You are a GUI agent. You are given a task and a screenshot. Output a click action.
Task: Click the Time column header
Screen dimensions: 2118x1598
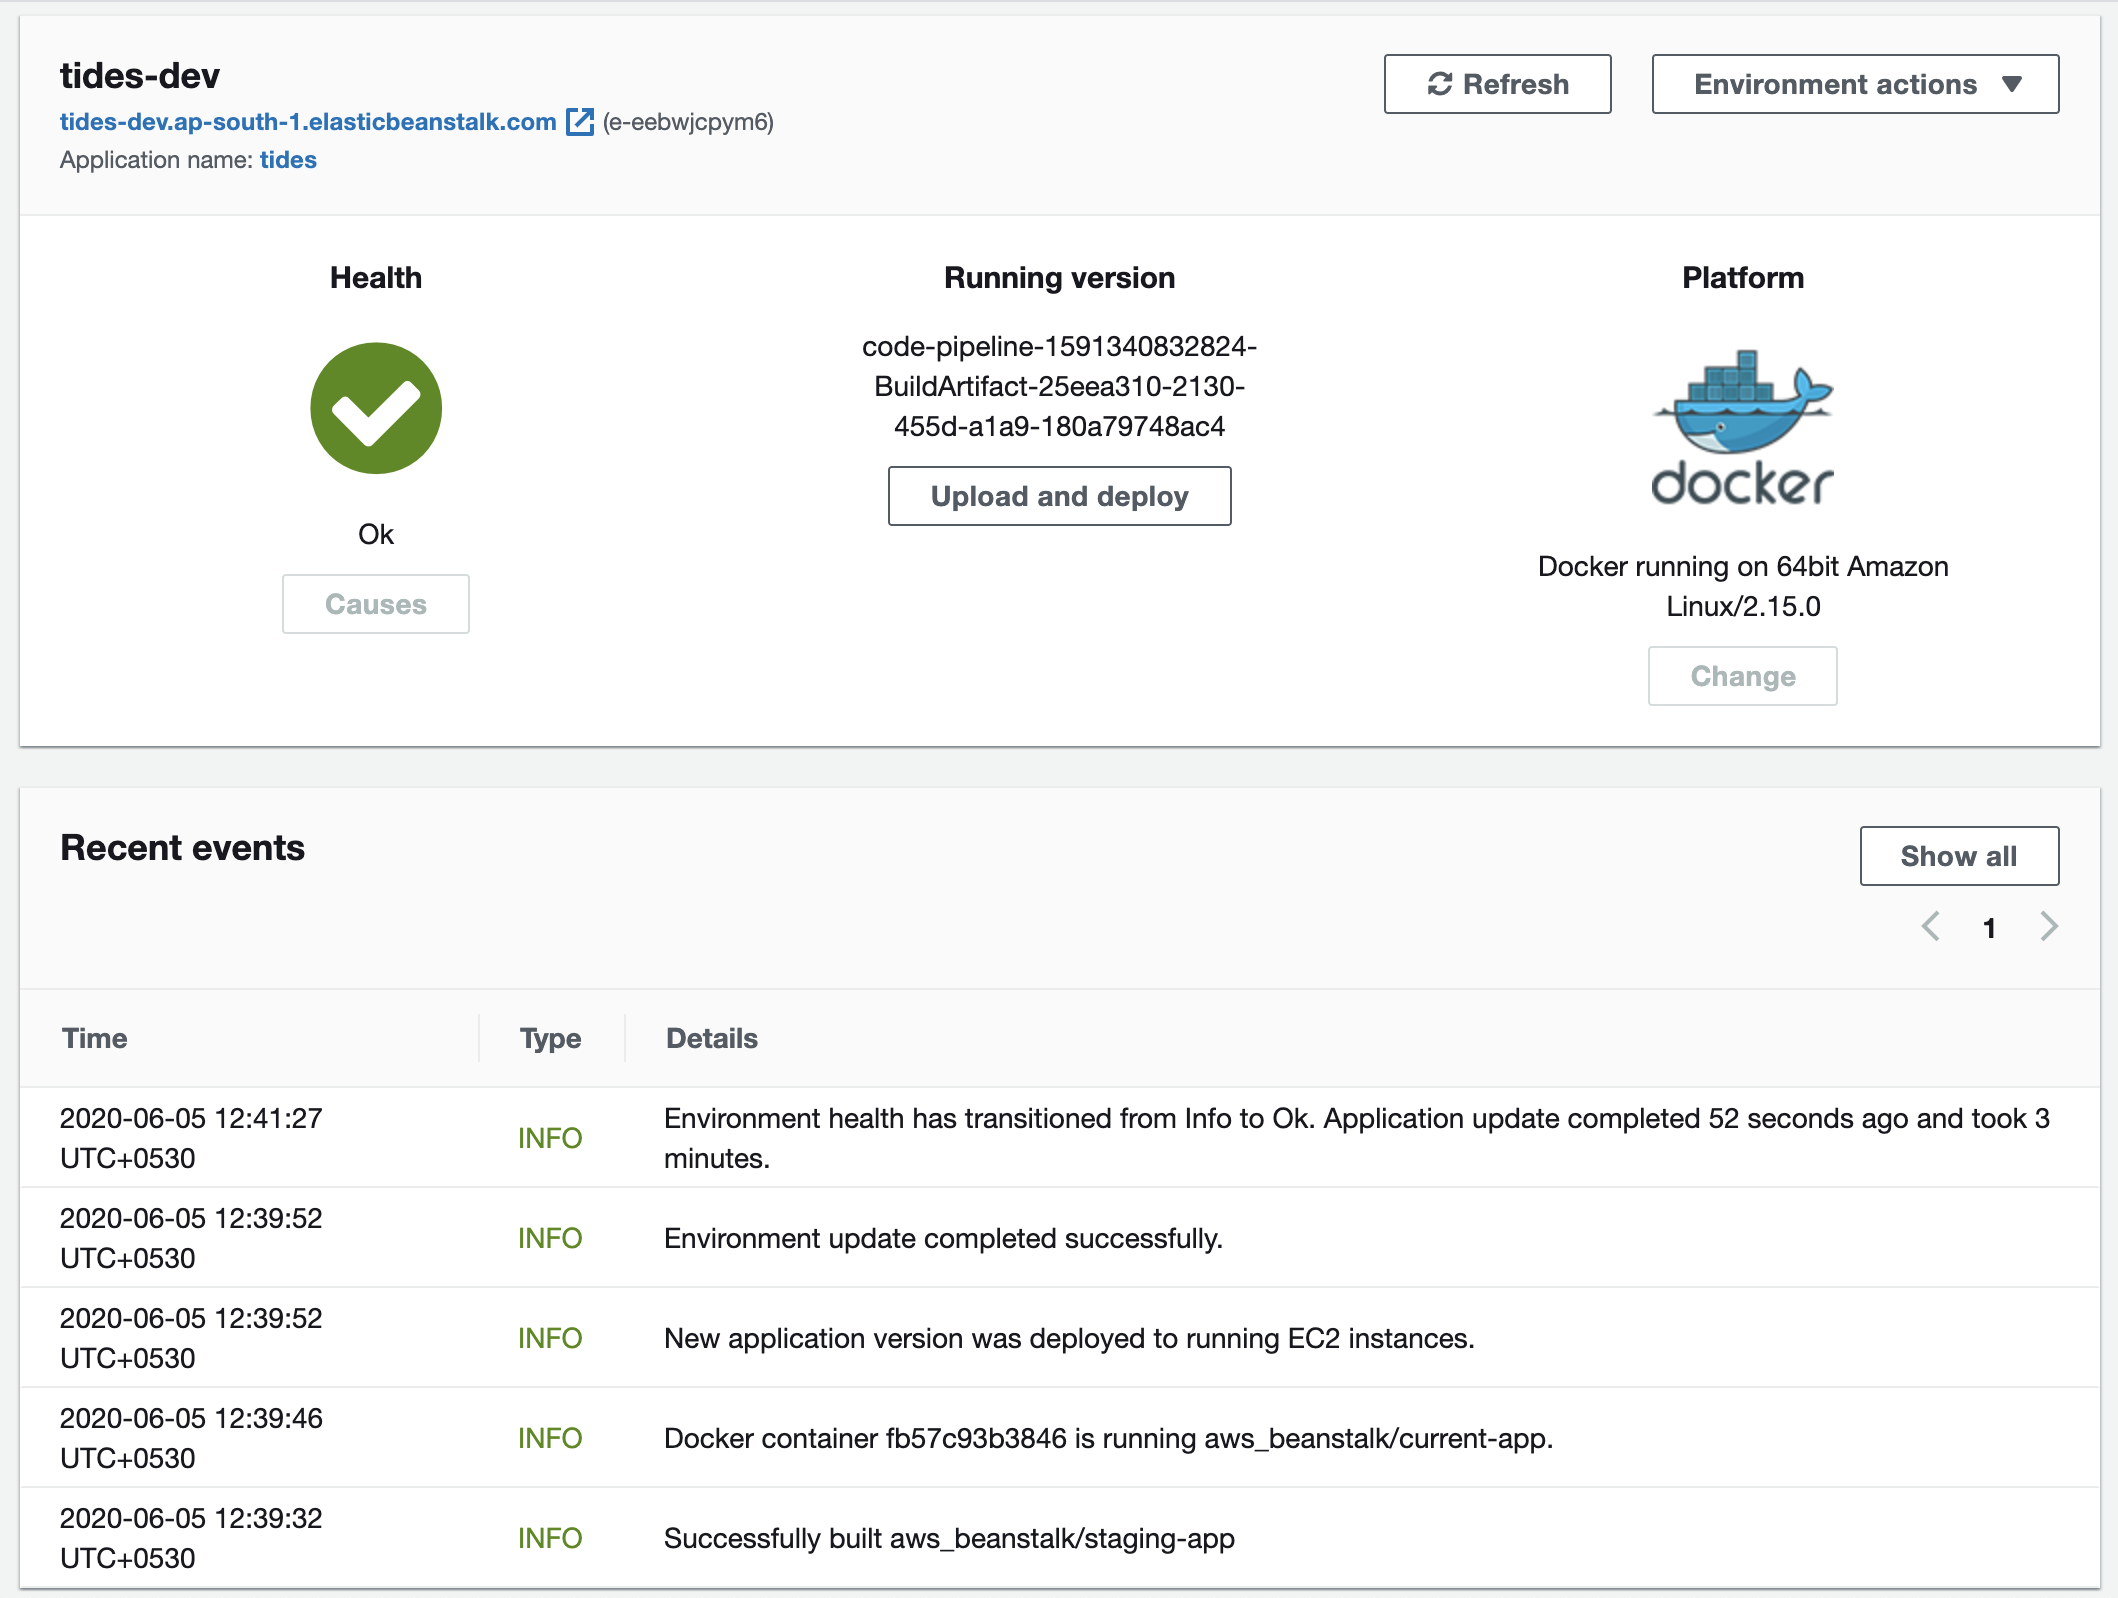95,1038
